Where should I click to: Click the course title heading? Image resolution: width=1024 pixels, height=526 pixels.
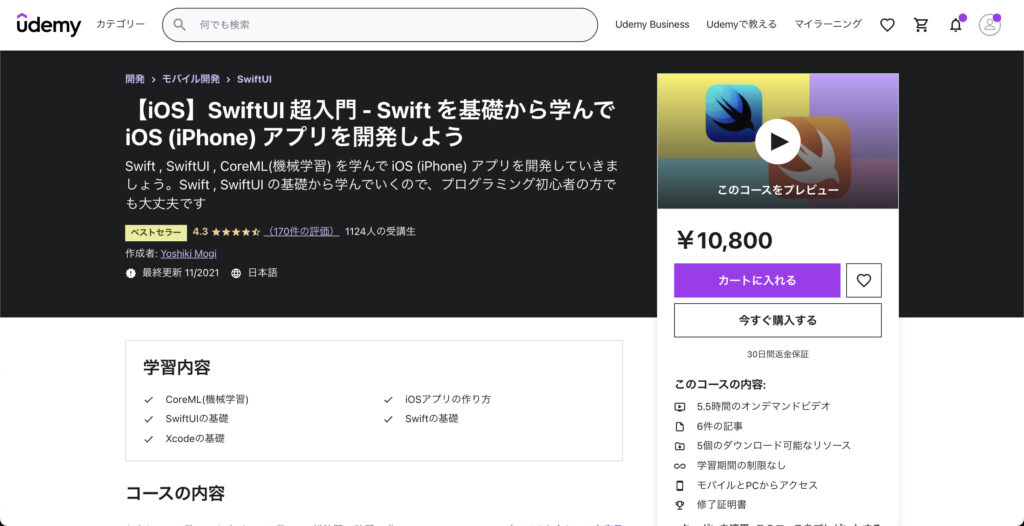(x=370, y=123)
